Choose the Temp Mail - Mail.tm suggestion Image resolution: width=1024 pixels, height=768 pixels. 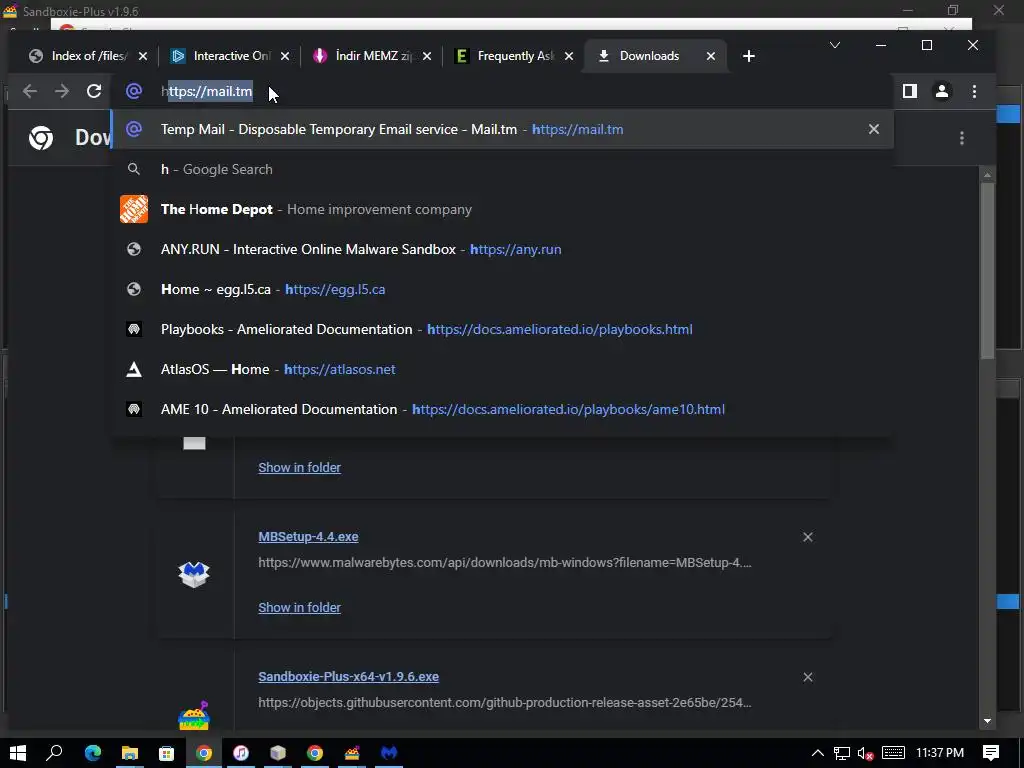click(x=502, y=129)
